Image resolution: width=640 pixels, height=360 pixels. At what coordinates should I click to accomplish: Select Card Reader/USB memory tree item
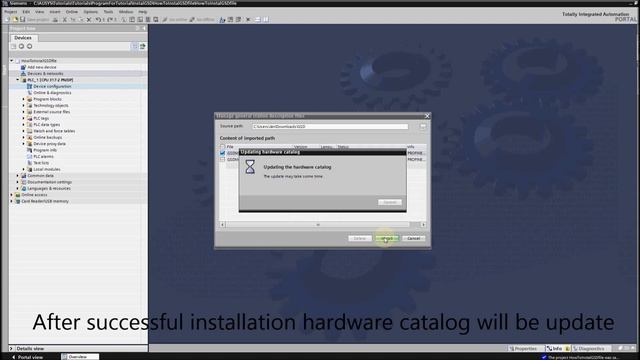44,201
